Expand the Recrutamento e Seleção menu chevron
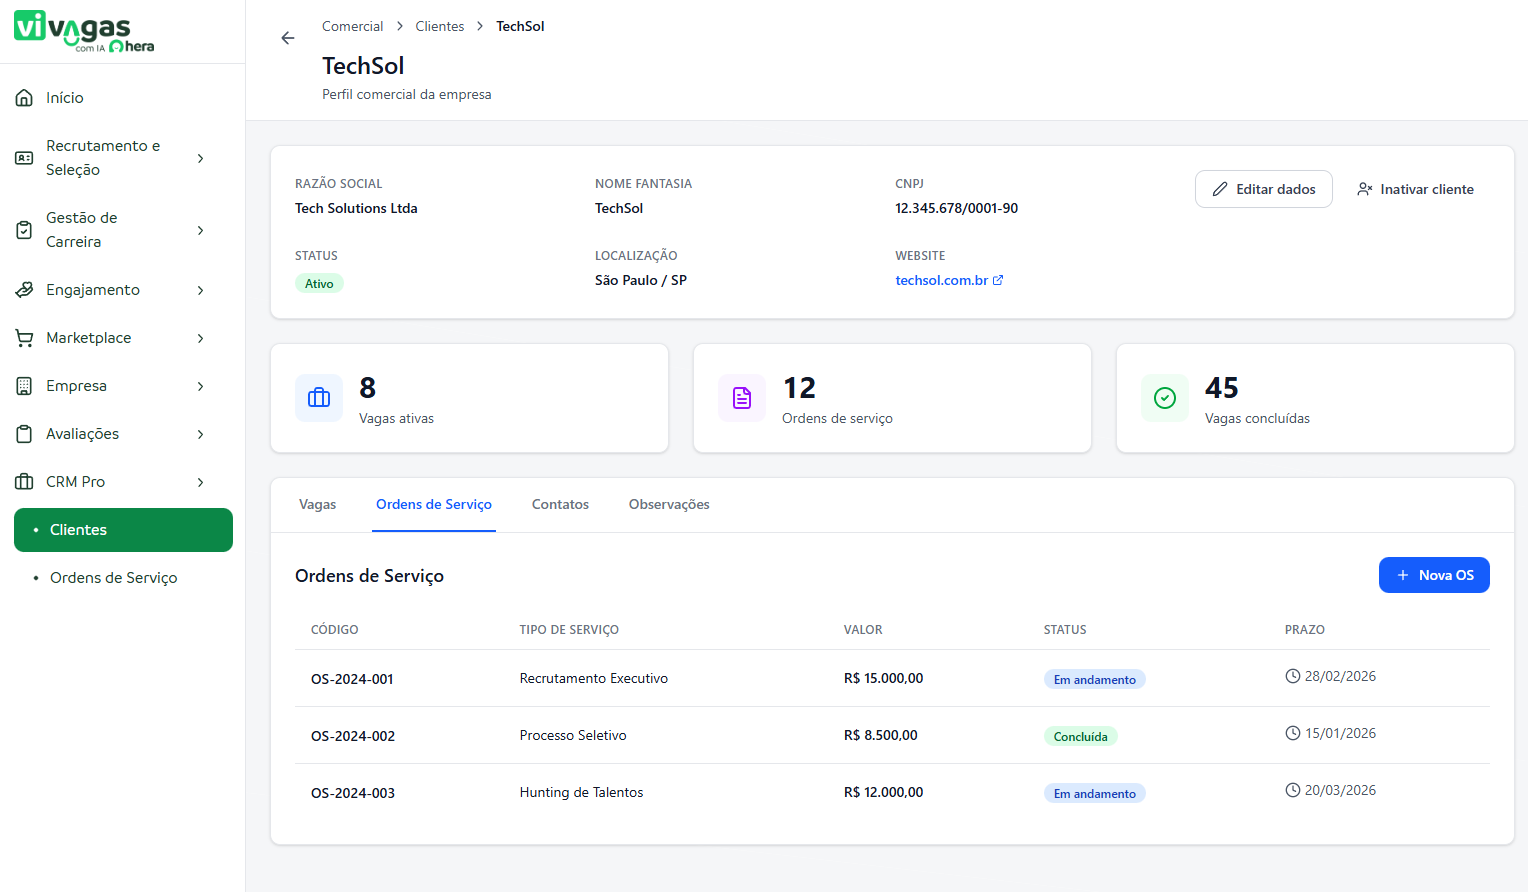 [201, 158]
